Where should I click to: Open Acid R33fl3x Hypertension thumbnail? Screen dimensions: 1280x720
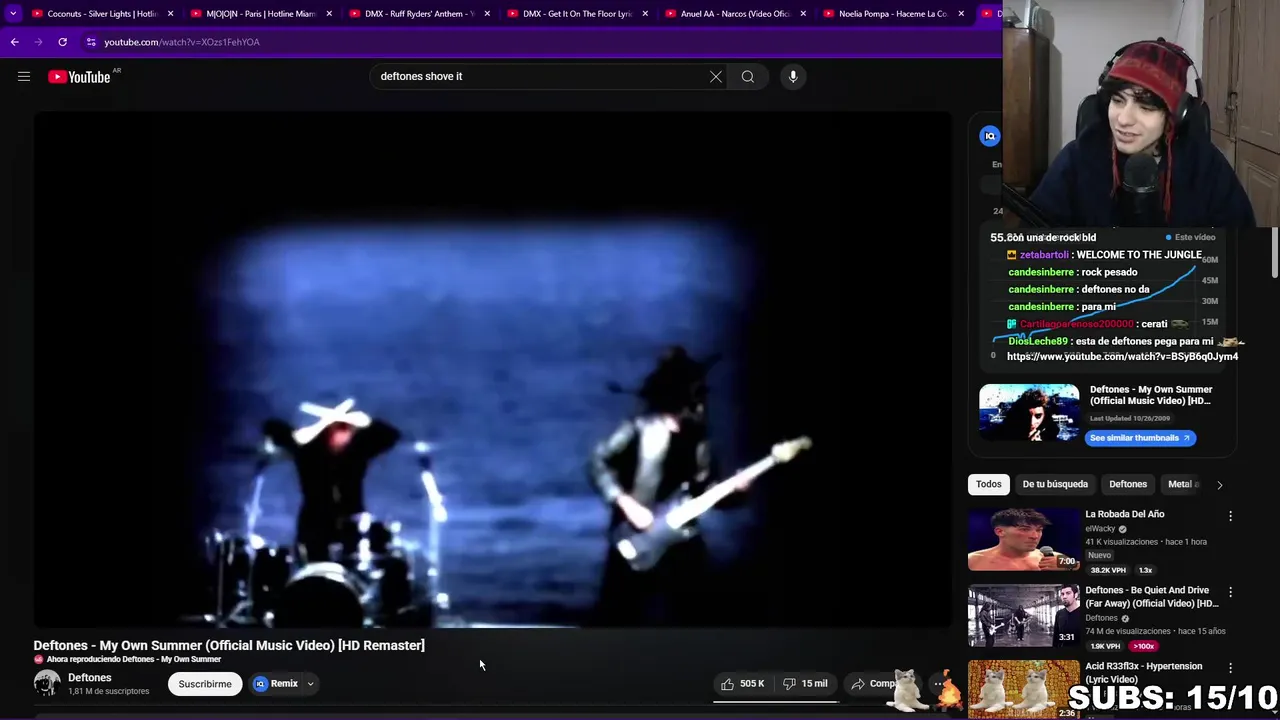(1024, 689)
